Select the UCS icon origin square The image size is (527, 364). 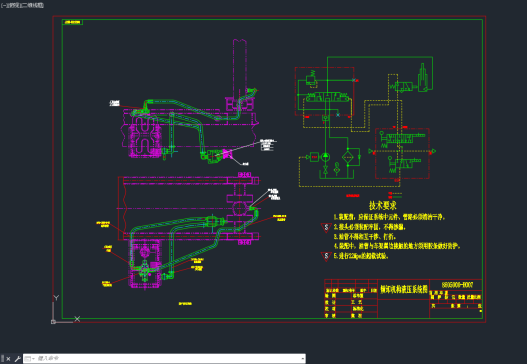pos(53,322)
